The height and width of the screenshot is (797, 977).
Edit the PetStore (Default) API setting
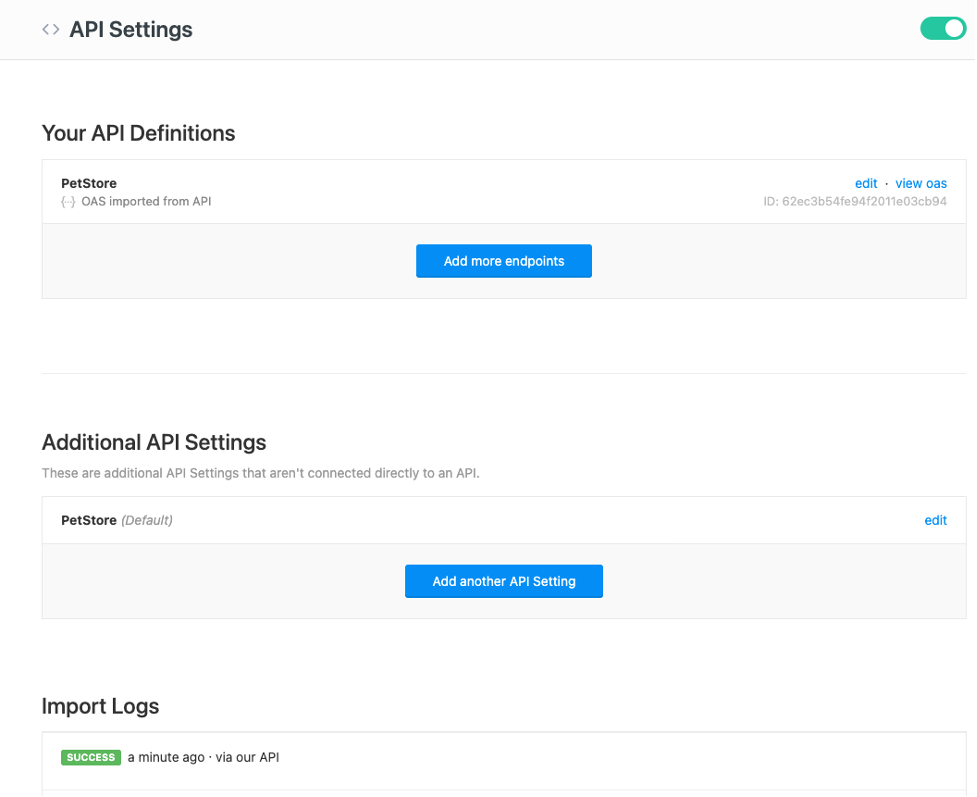point(935,520)
